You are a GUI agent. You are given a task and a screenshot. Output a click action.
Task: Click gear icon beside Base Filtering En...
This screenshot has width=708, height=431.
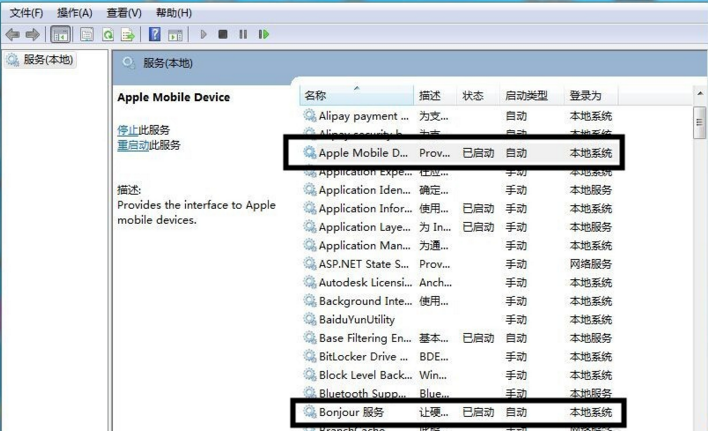(x=310, y=338)
